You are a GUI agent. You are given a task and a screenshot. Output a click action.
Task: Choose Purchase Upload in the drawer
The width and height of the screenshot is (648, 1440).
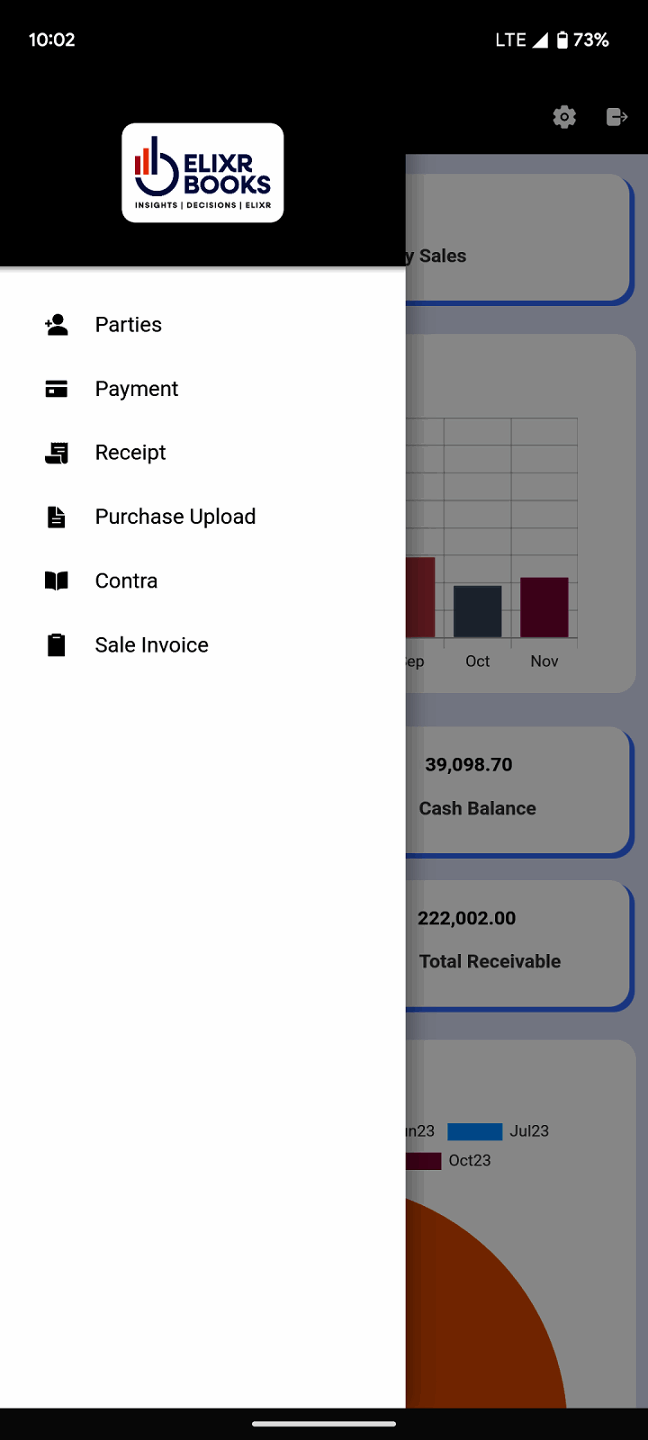pyautogui.click(x=175, y=517)
